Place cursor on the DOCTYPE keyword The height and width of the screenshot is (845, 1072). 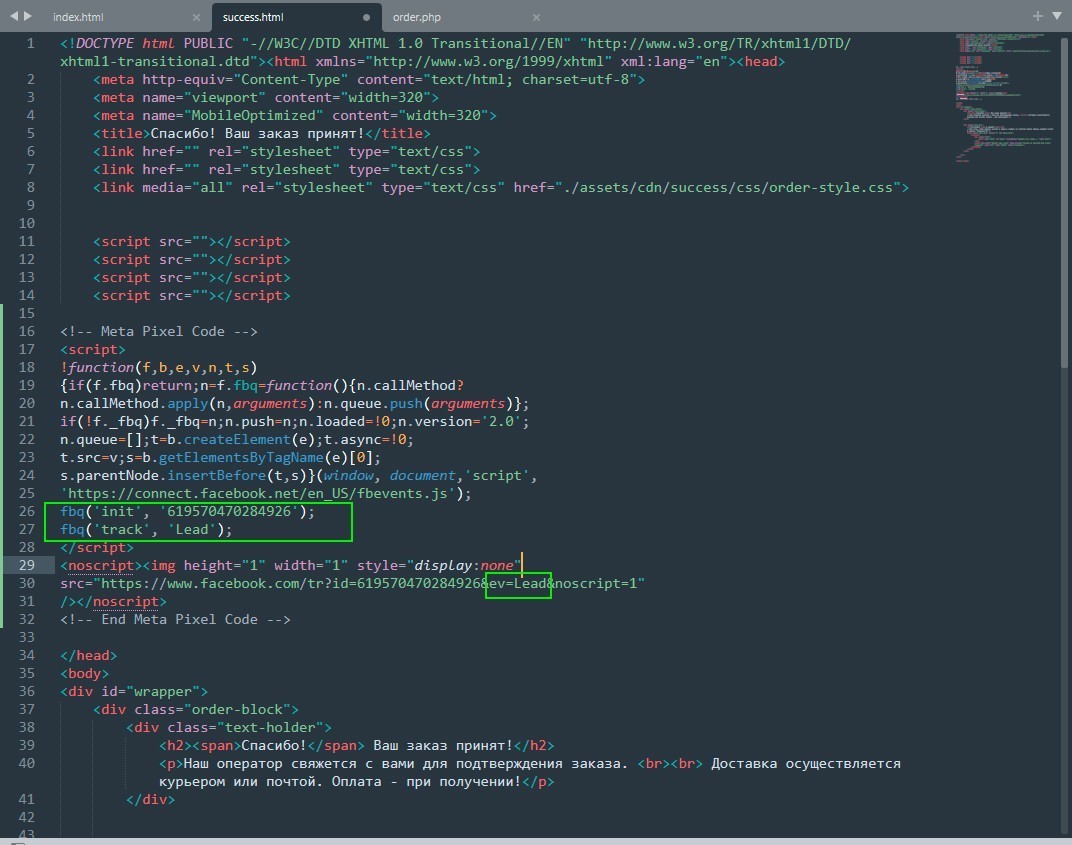(105, 44)
